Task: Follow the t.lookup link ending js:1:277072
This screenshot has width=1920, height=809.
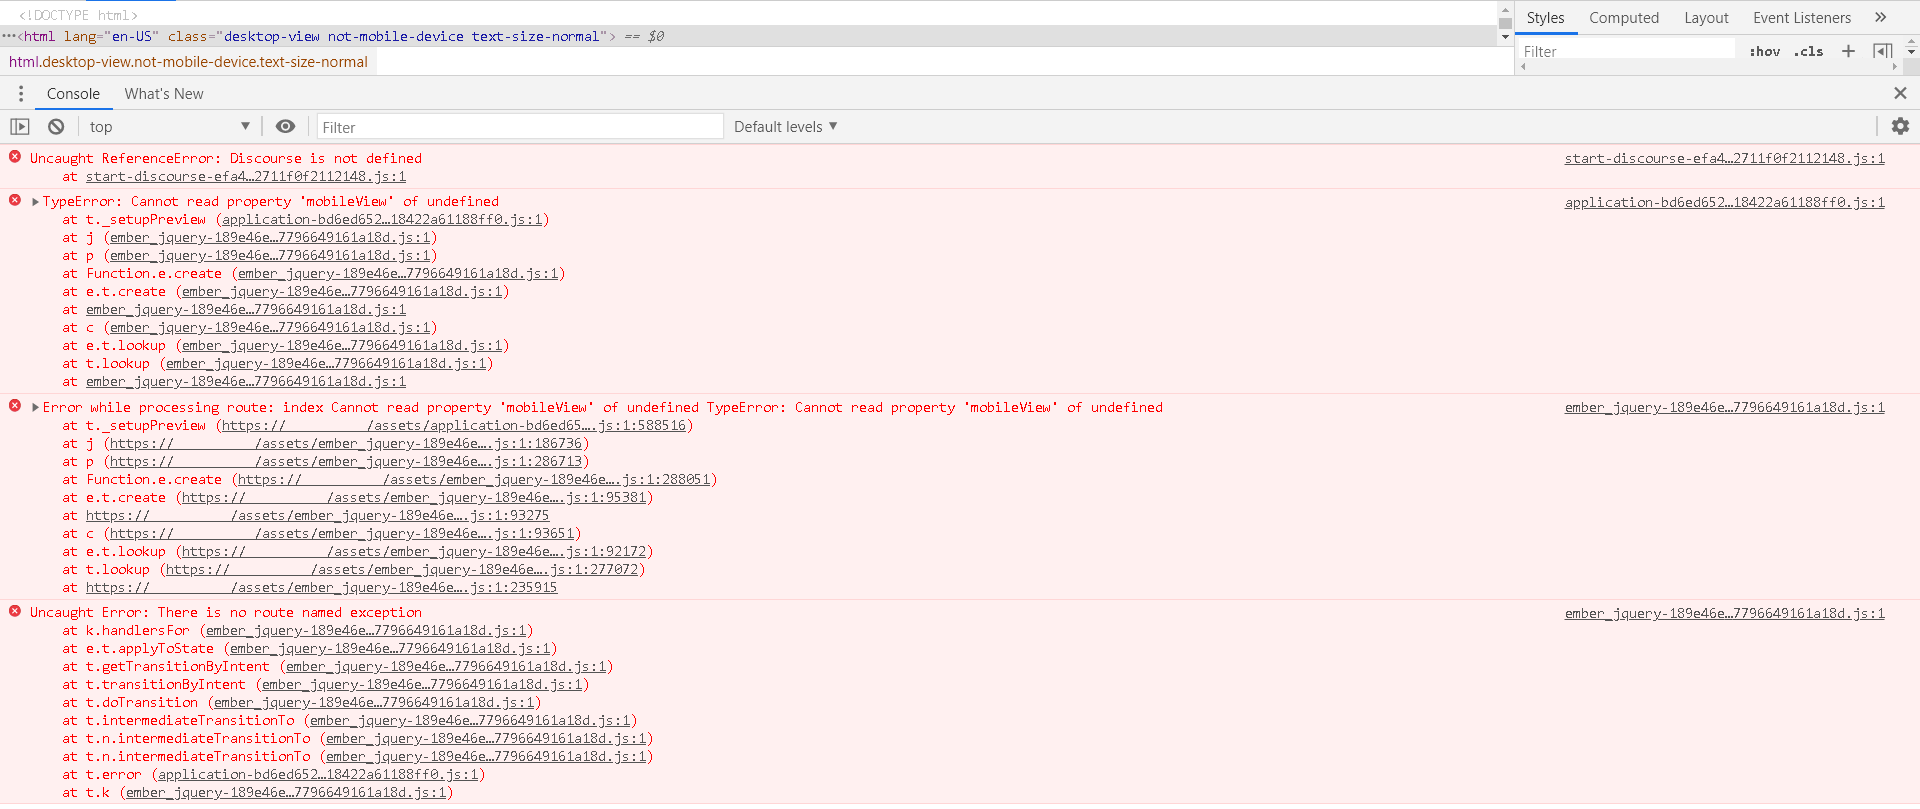Action: coord(402,570)
